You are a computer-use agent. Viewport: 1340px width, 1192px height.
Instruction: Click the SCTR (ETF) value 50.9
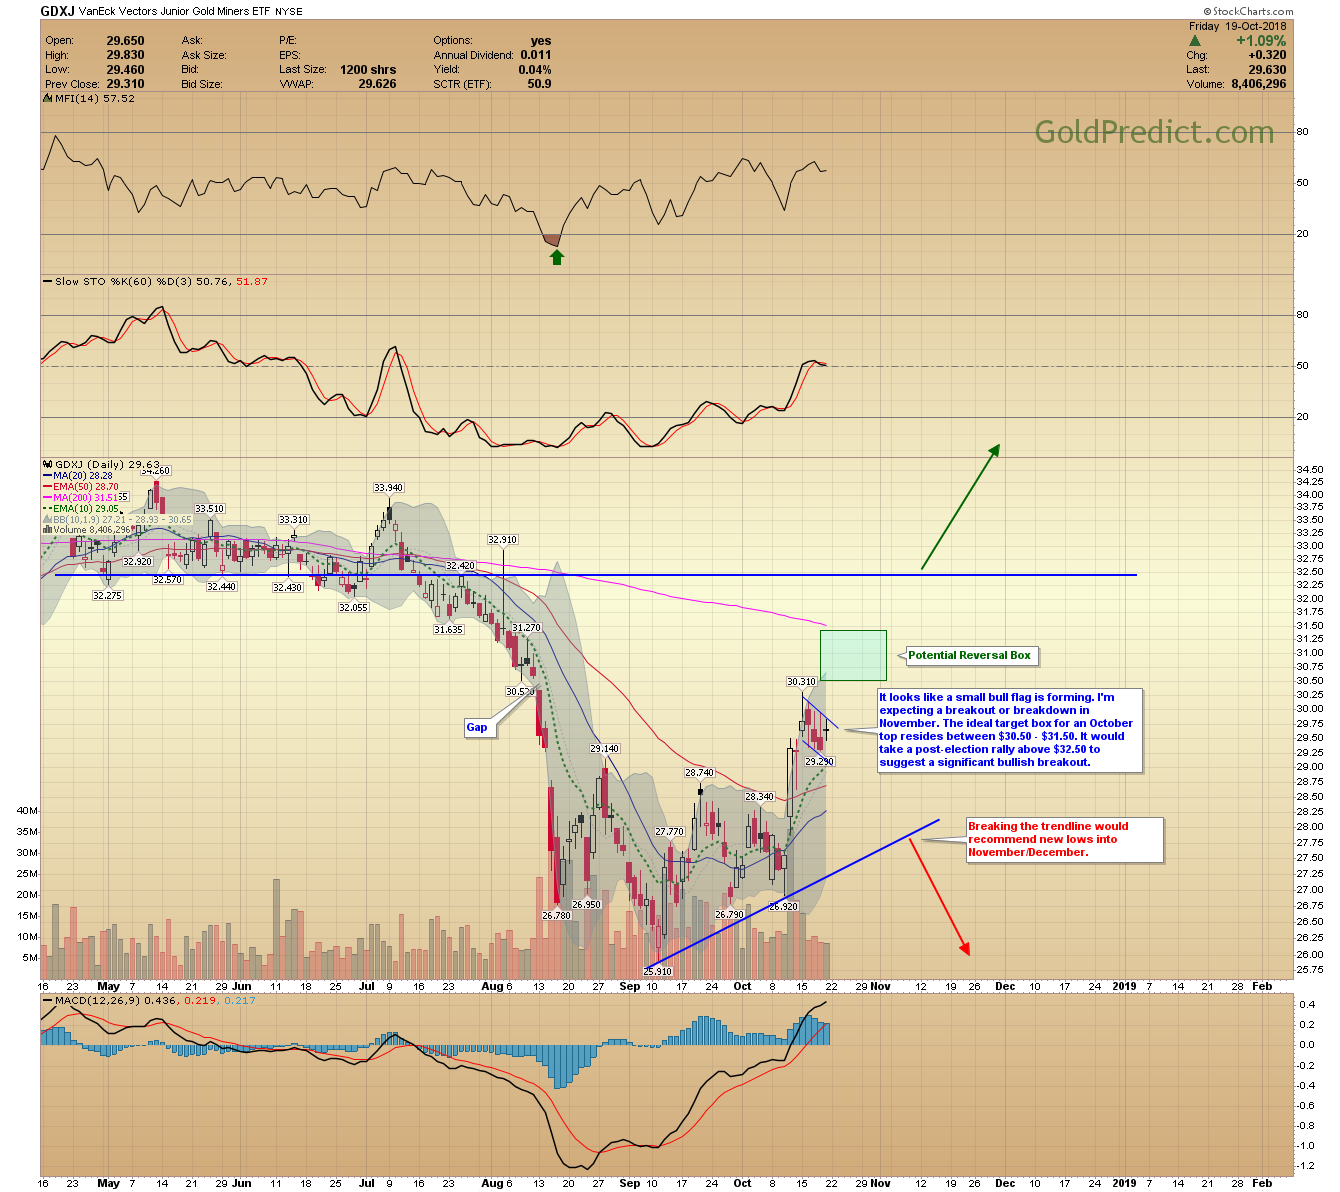point(539,84)
